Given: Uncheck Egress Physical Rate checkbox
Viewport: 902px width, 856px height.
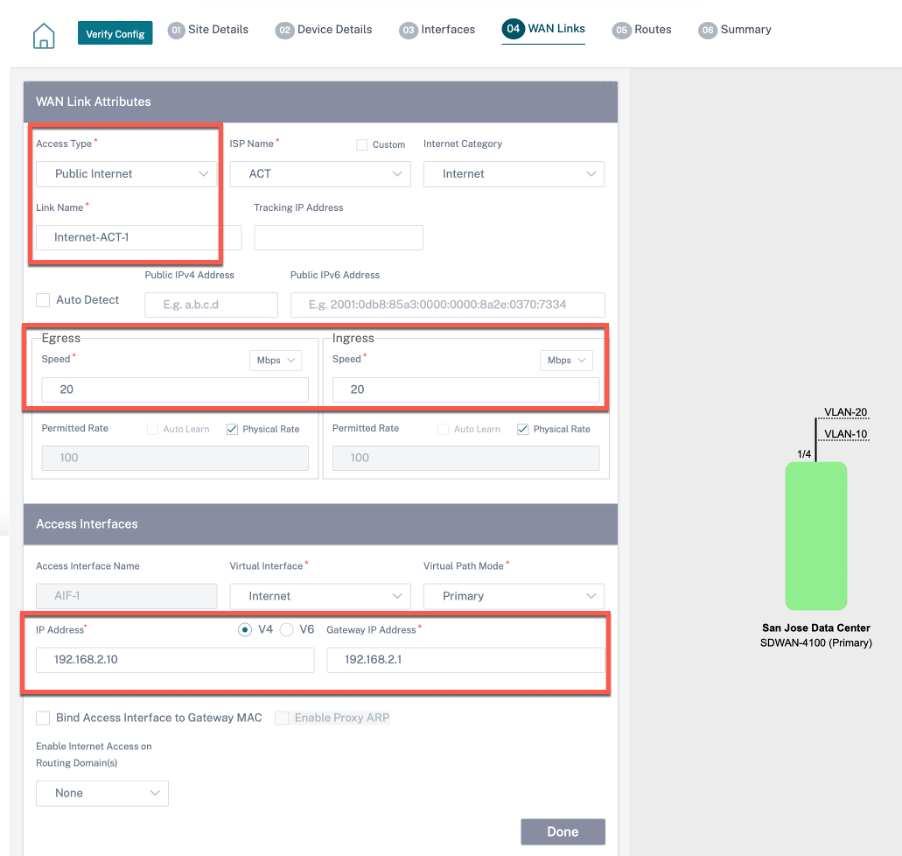Looking at the screenshot, I should (232, 429).
